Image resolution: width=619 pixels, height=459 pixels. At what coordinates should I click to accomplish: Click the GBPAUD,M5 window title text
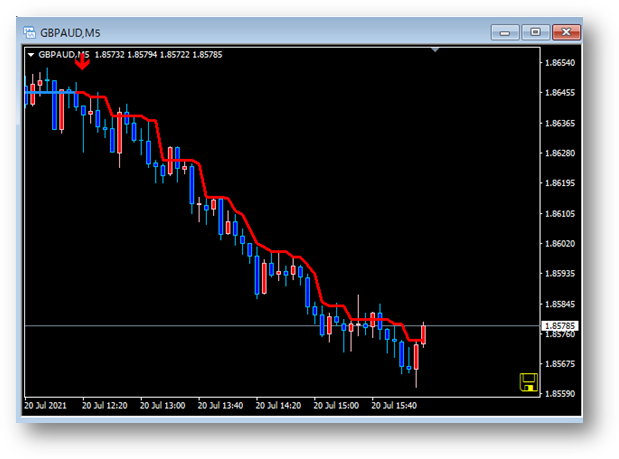pyautogui.click(x=70, y=33)
